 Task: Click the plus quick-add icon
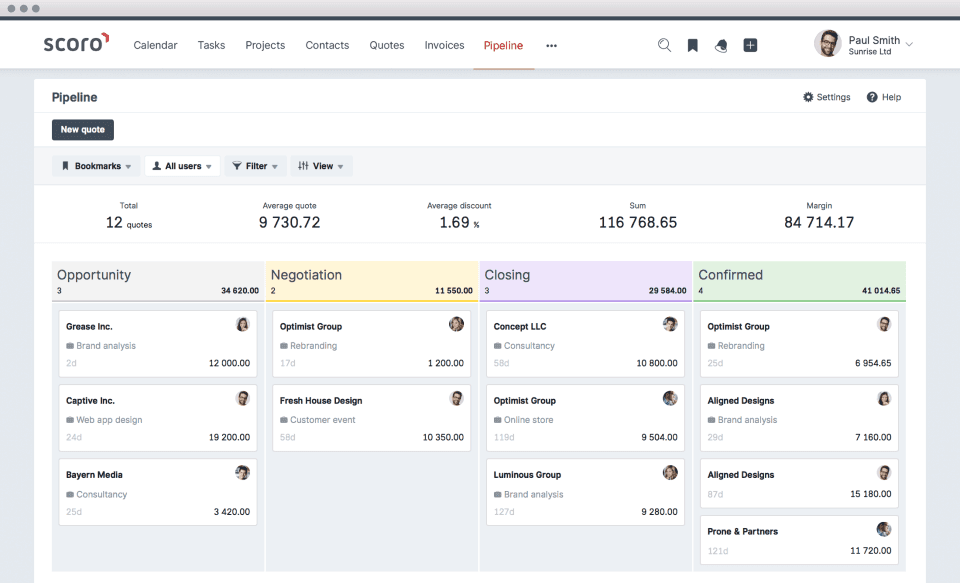[x=750, y=45]
